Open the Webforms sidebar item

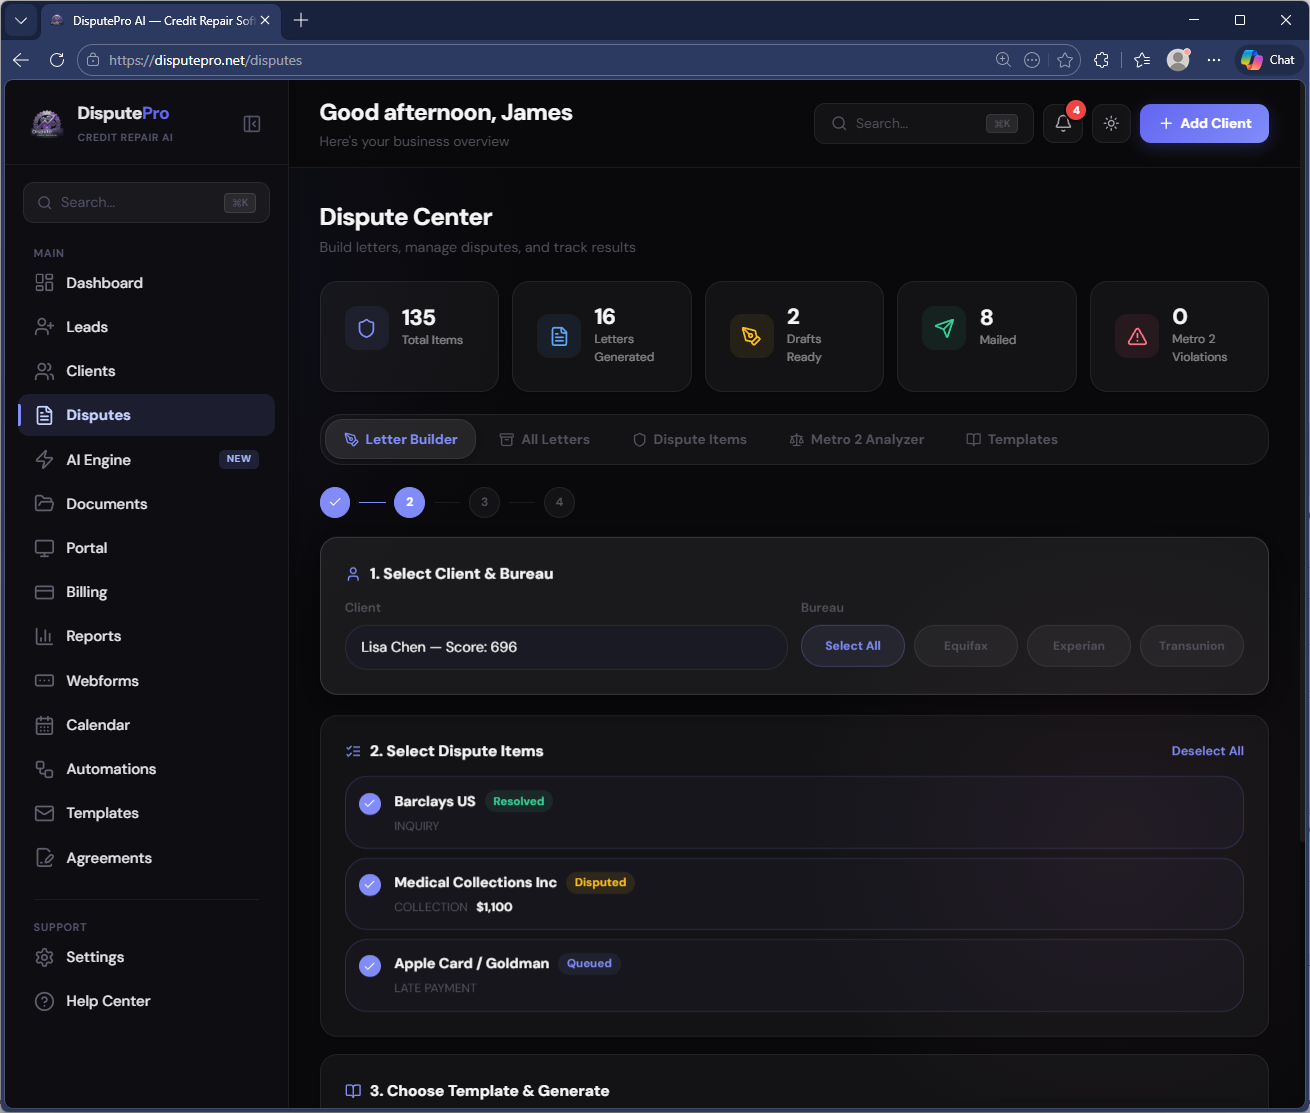point(102,681)
